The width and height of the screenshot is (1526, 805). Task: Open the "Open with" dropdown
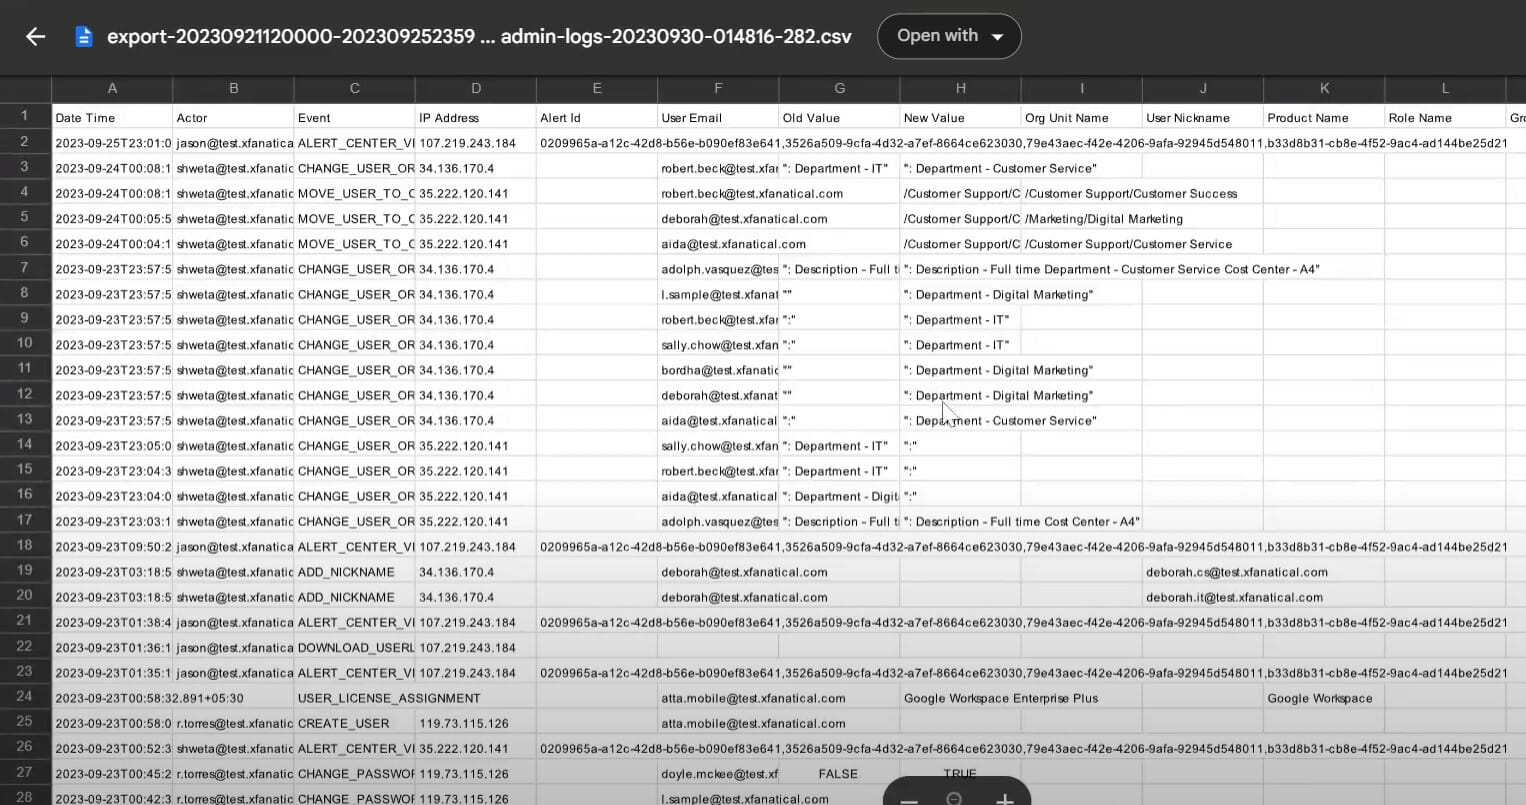948,35
